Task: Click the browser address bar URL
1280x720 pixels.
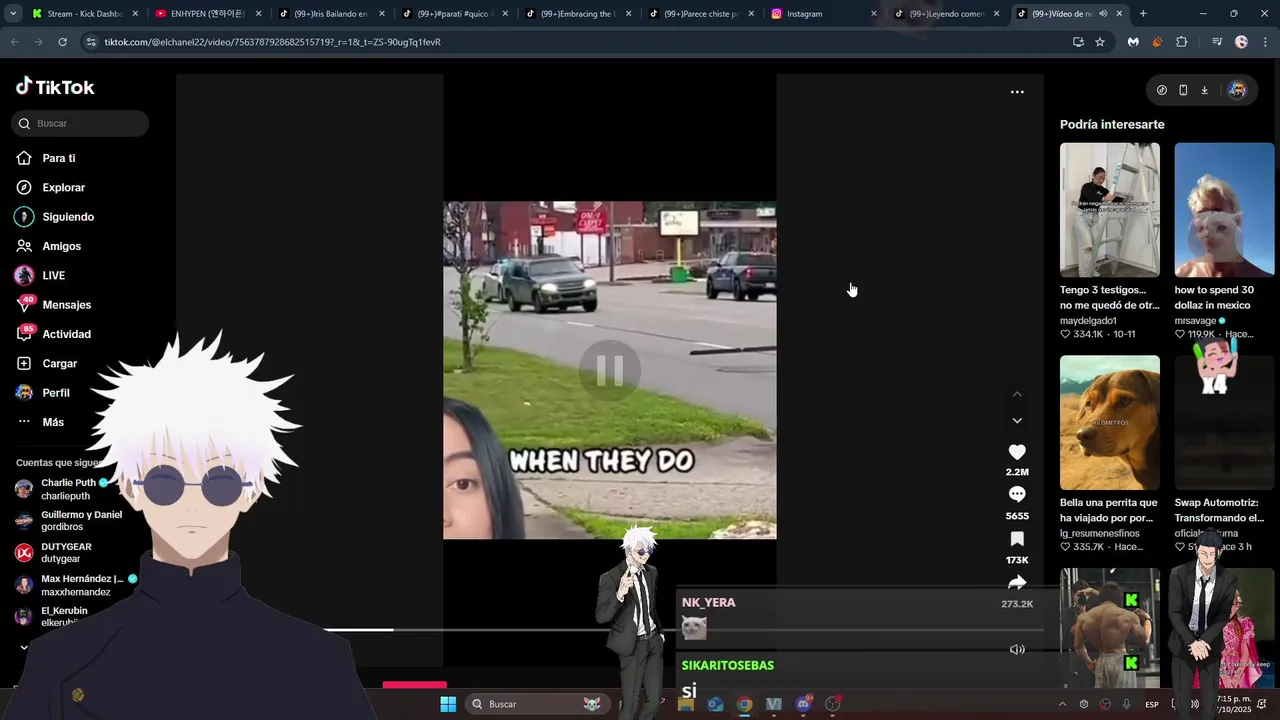Action: click(272, 42)
